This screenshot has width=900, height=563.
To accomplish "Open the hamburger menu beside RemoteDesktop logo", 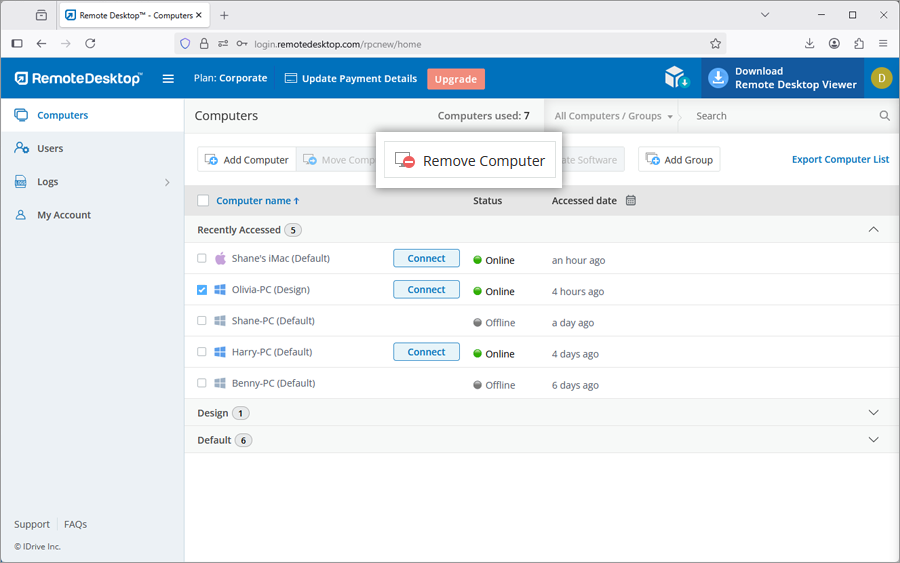I will pyautogui.click(x=168, y=79).
